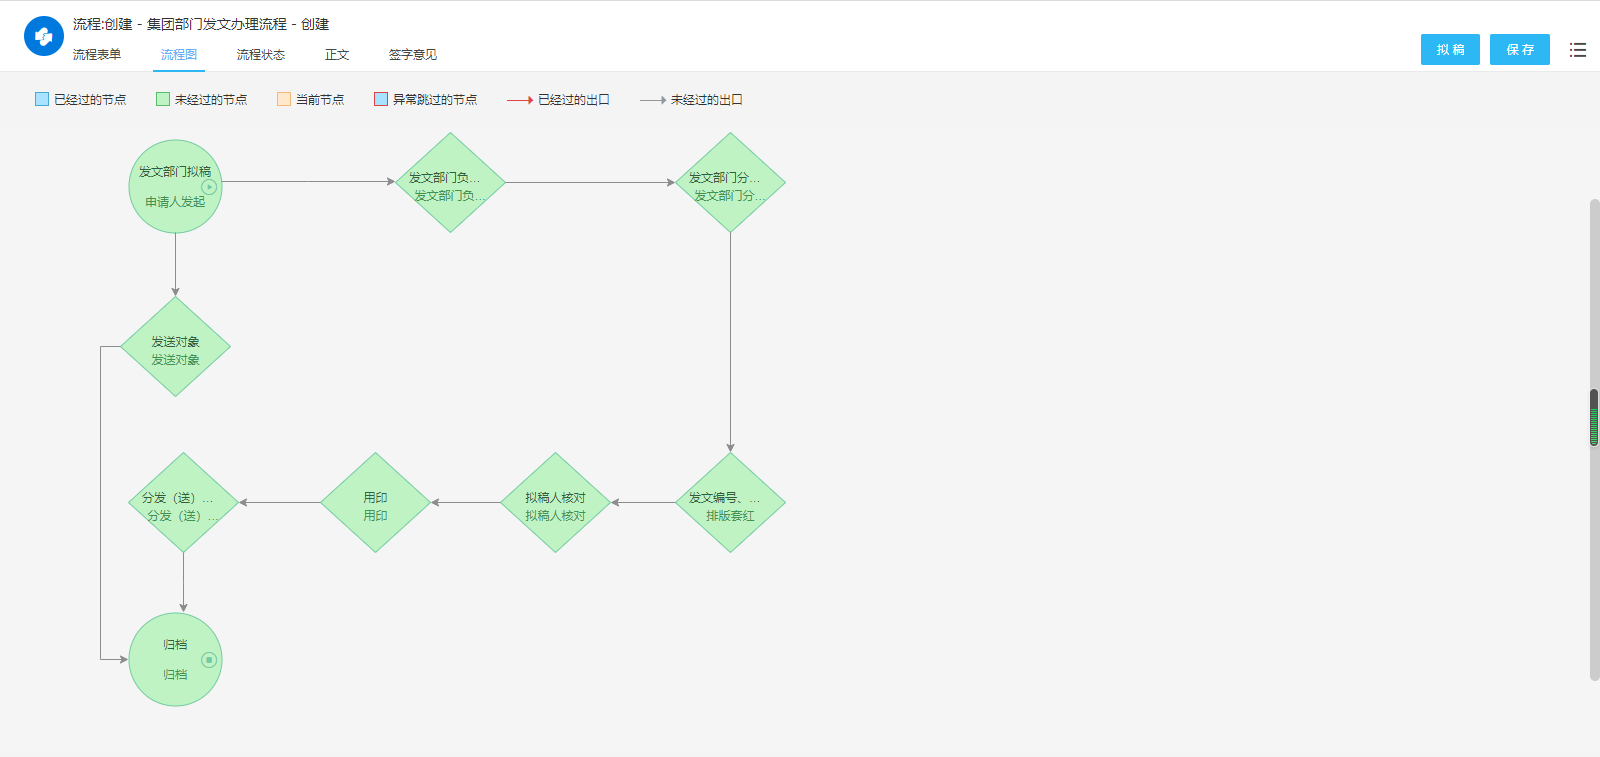1600x757 pixels.
Task: Click the 排版套红 text in the diamond node
Action: pyautogui.click(x=730, y=516)
